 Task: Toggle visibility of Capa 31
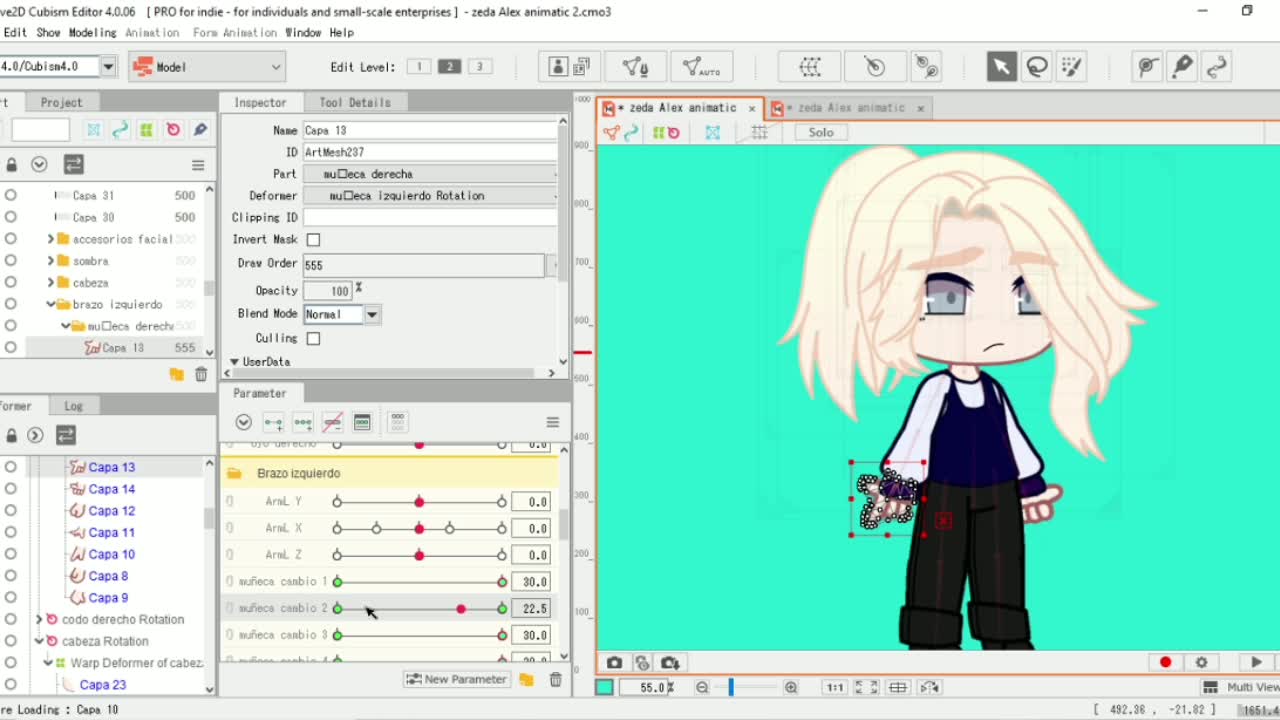tap(11, 195)
